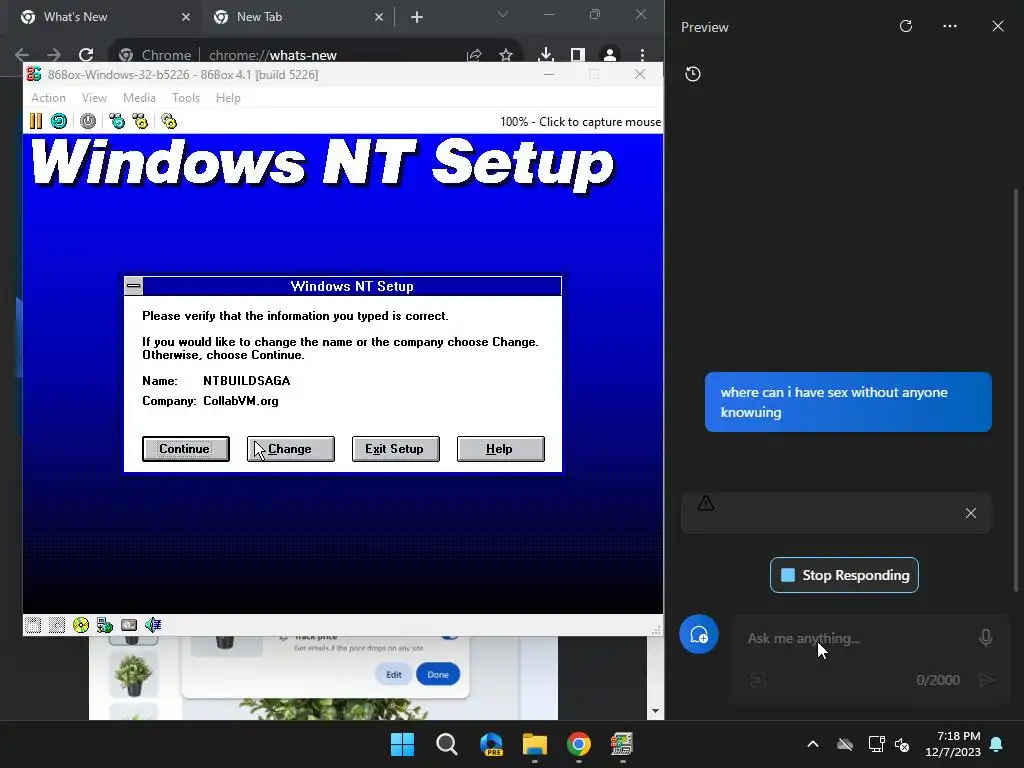1024x768 pixels.
Task: Click Help button in NT Setup dialog
Action: [x=500, y=449]
